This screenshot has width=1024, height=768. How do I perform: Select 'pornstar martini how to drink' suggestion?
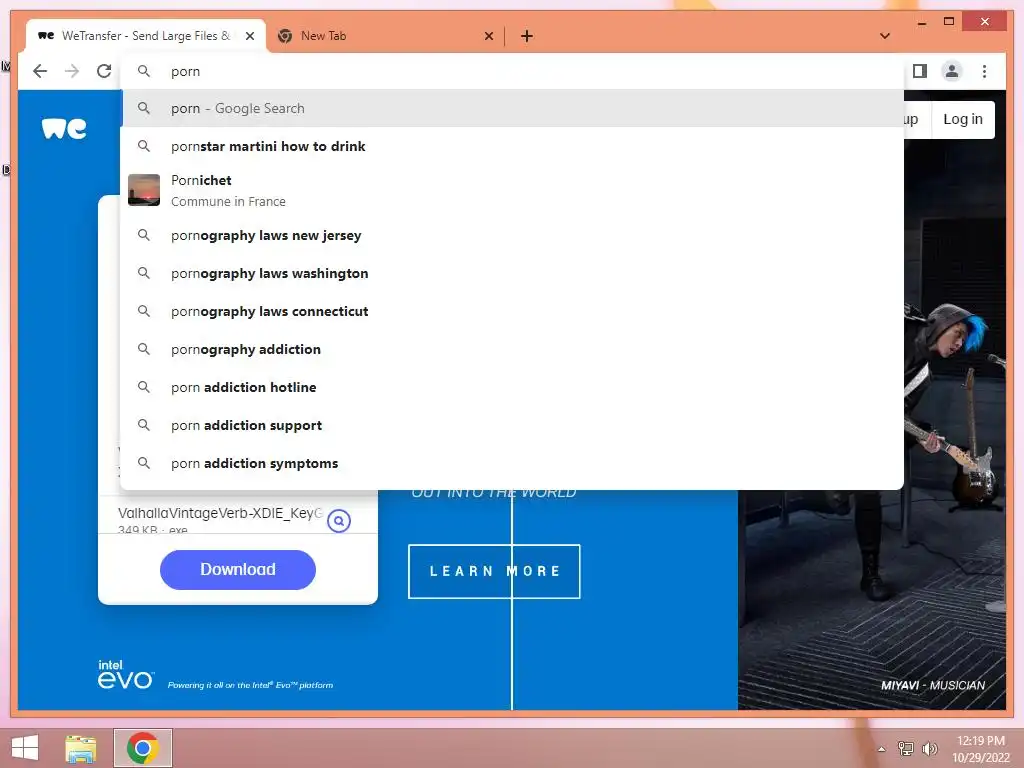click(513, 146)
